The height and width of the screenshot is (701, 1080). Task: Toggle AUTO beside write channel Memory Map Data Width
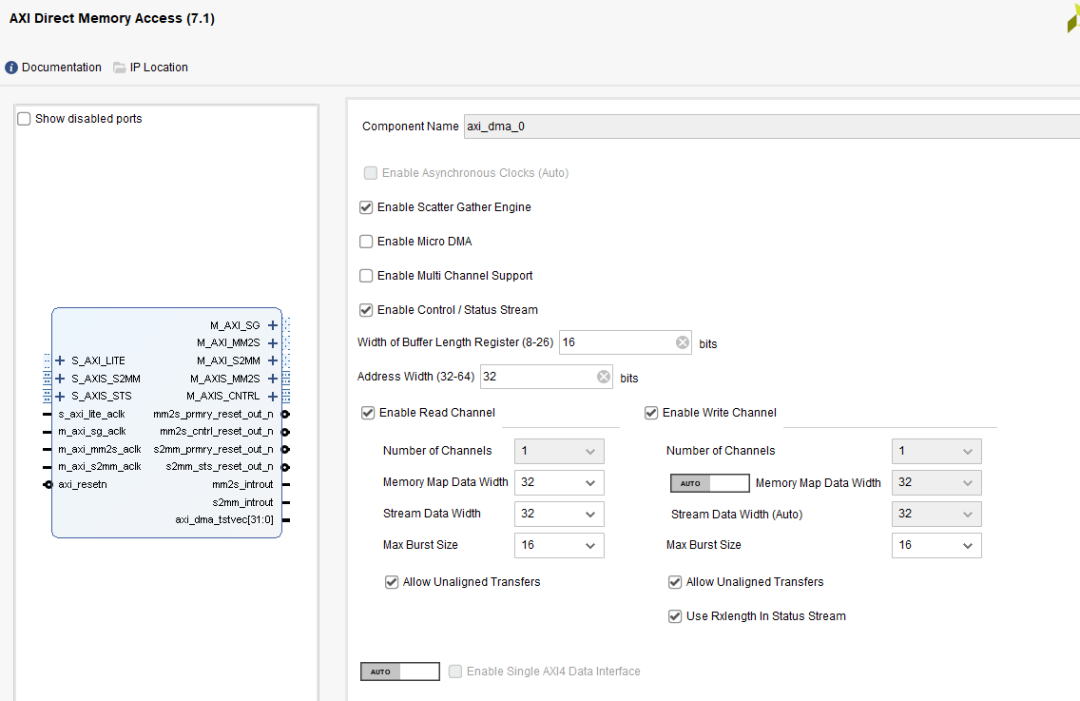click(x=710, y=482)
